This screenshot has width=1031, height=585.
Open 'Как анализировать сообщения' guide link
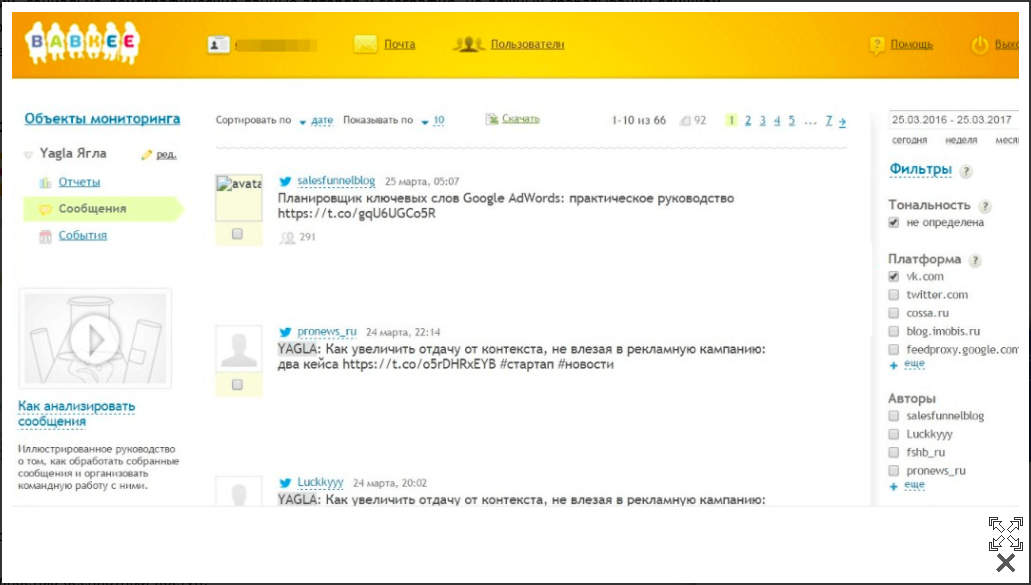[x=76, y=414]
